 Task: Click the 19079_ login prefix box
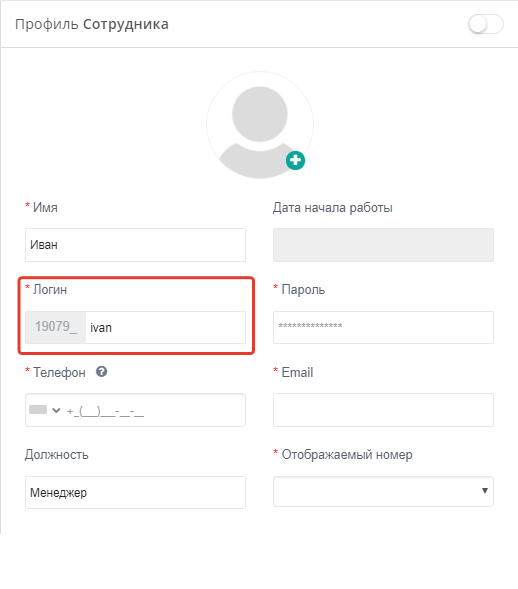coord(56,327)
